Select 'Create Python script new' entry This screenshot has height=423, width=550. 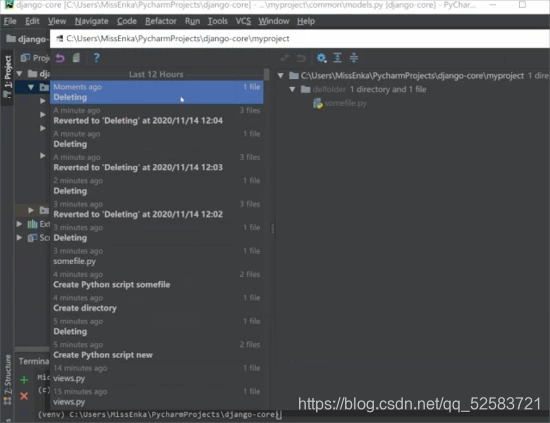click(x=156, y=350)
